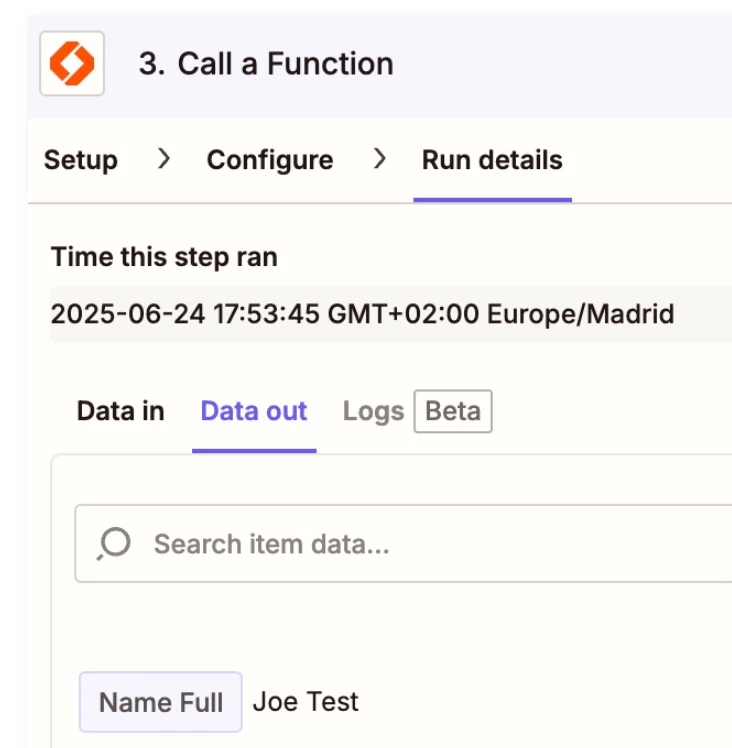Screen dimensions: 732x748
Task: Click the Name Full field label chip
Action: tap(161, 702)
